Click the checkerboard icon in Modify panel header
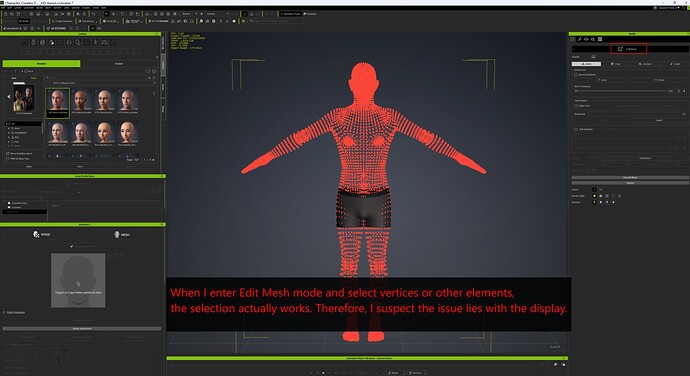 [600, 39]
